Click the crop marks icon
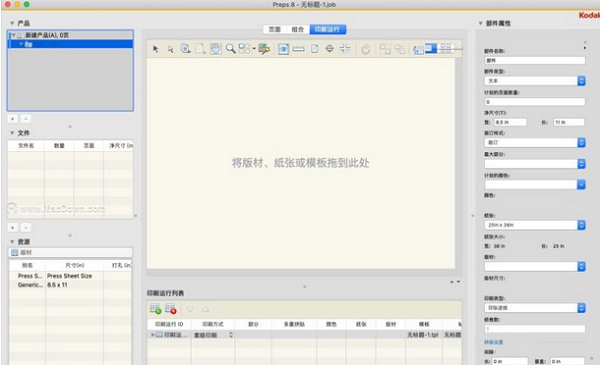600x365 pixels. [x=345, y=49]
